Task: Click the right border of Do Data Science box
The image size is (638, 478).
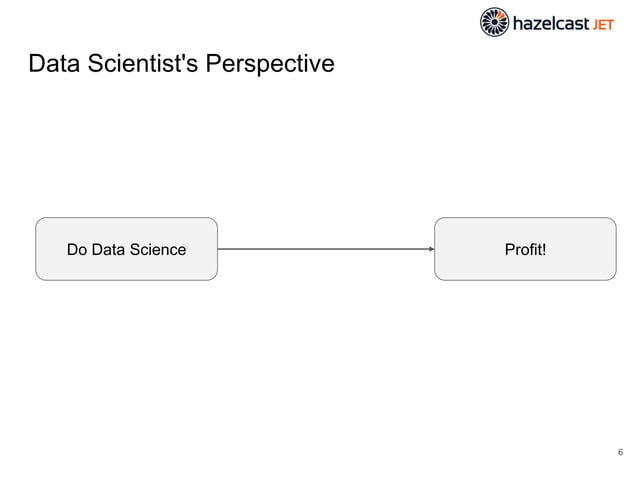Action: pyautogui.click(x=218, y=249)
